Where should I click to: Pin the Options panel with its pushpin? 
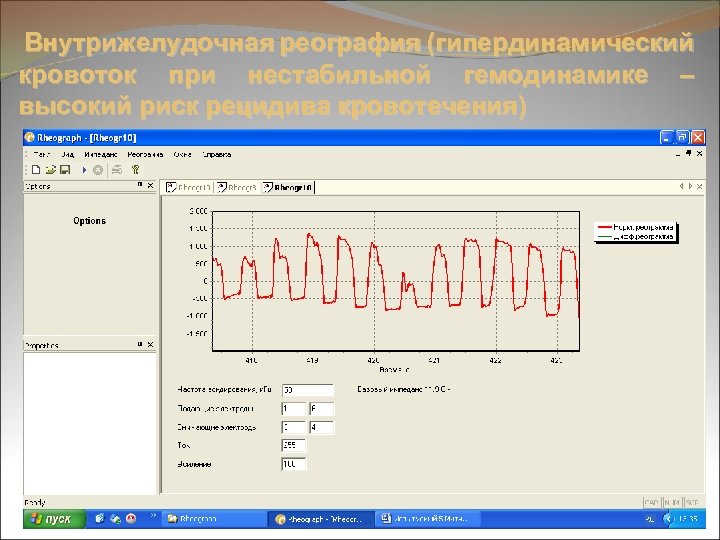(x=140, y=185)
